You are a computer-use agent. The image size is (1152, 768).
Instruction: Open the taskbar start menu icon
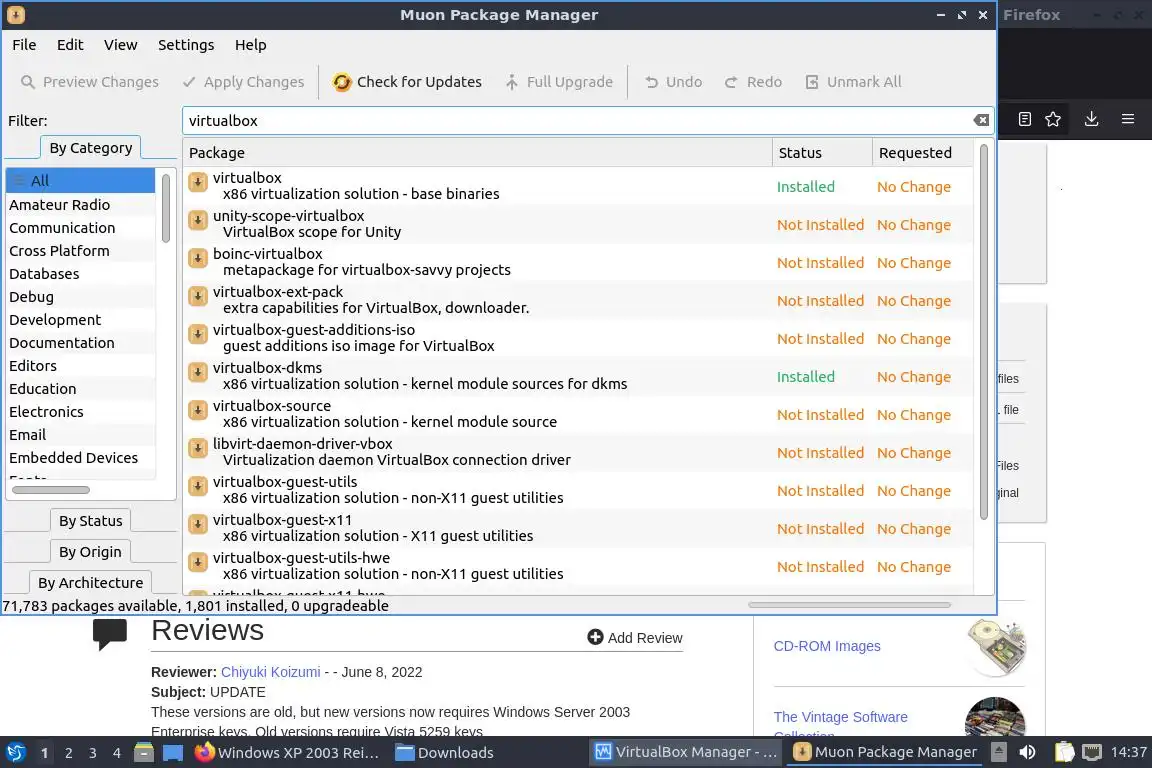click(x=15, y=753)
